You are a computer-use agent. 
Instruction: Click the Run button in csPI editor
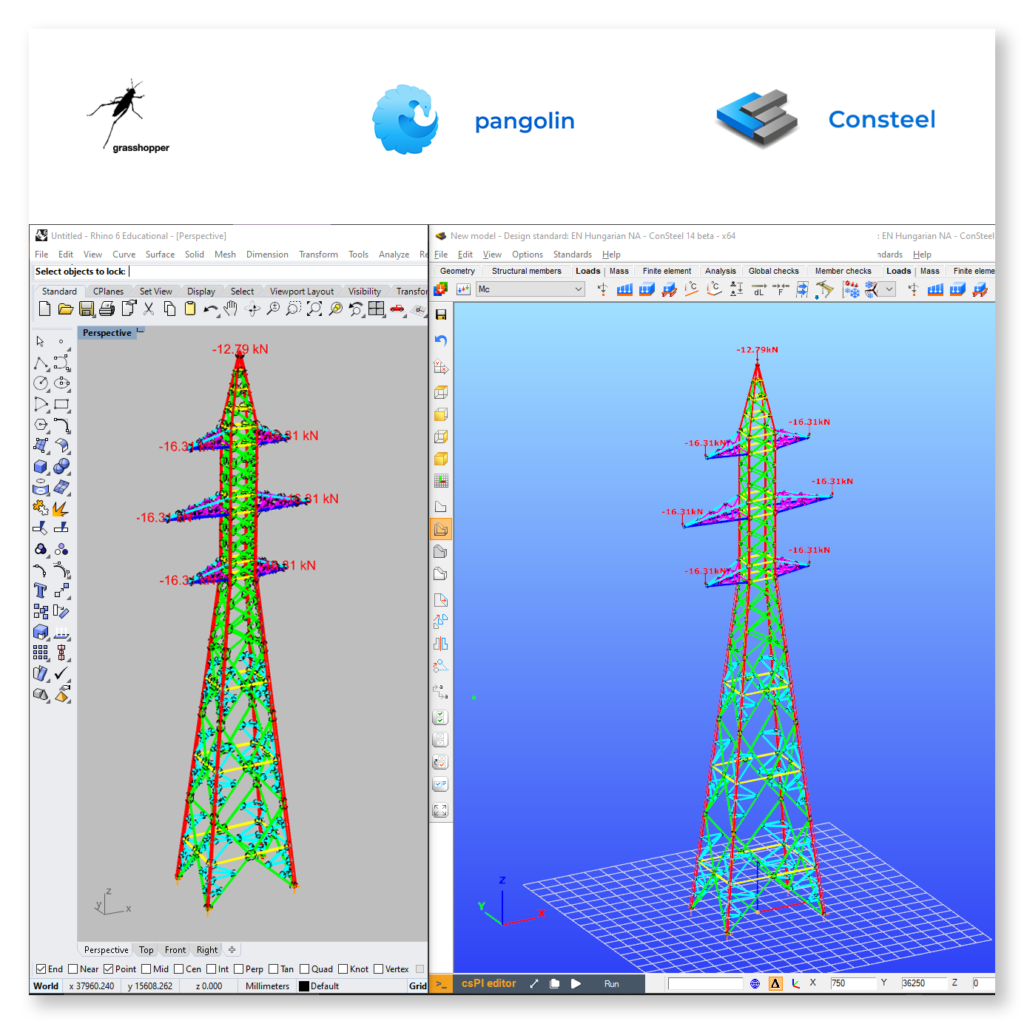[x=611, y=984]
